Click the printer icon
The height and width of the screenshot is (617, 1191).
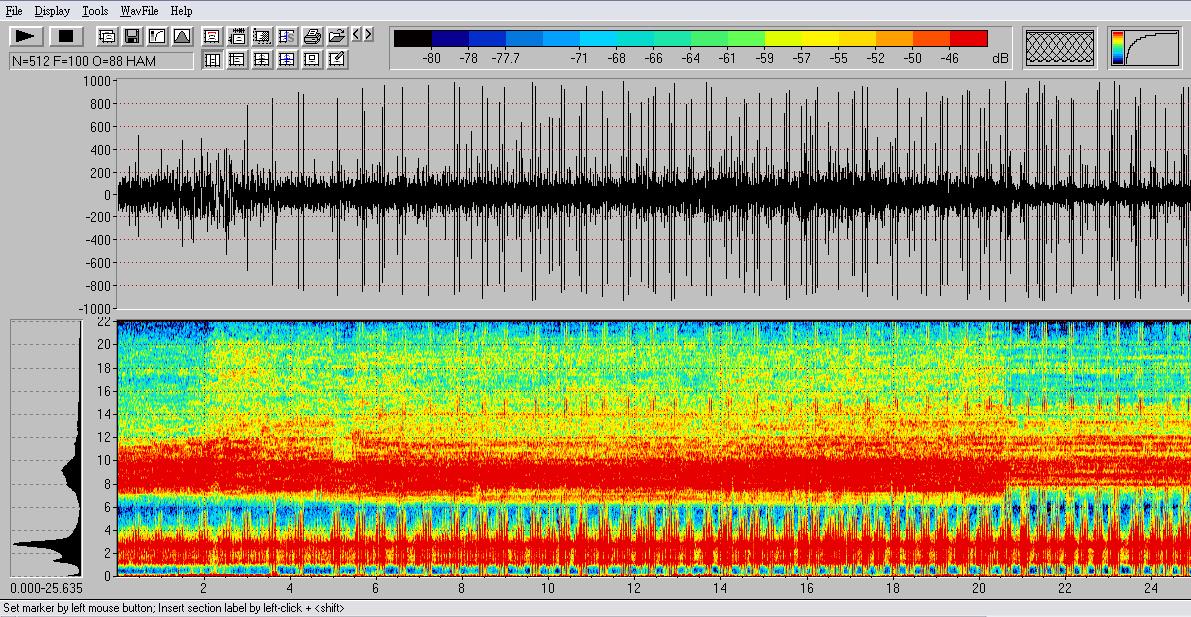[312, 37]
